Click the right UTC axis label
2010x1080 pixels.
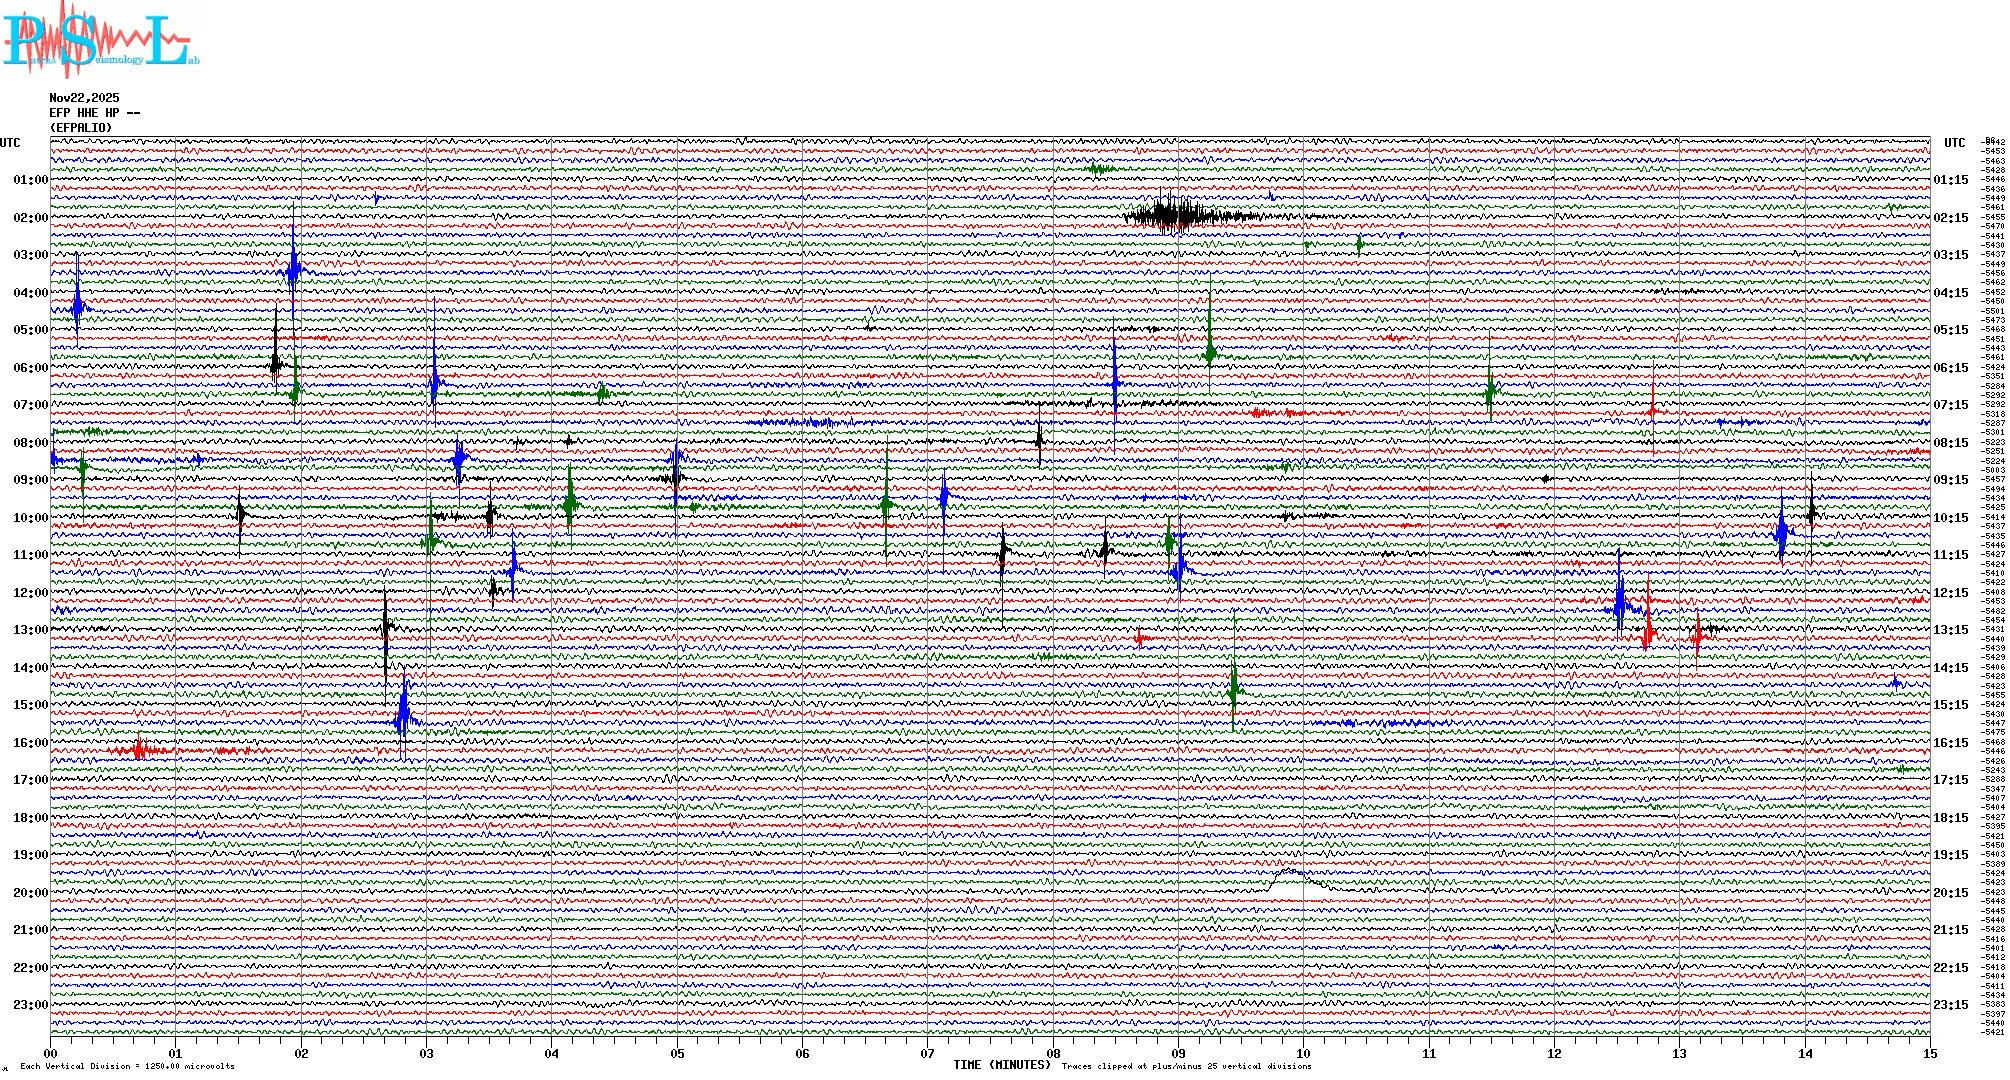1954,143
